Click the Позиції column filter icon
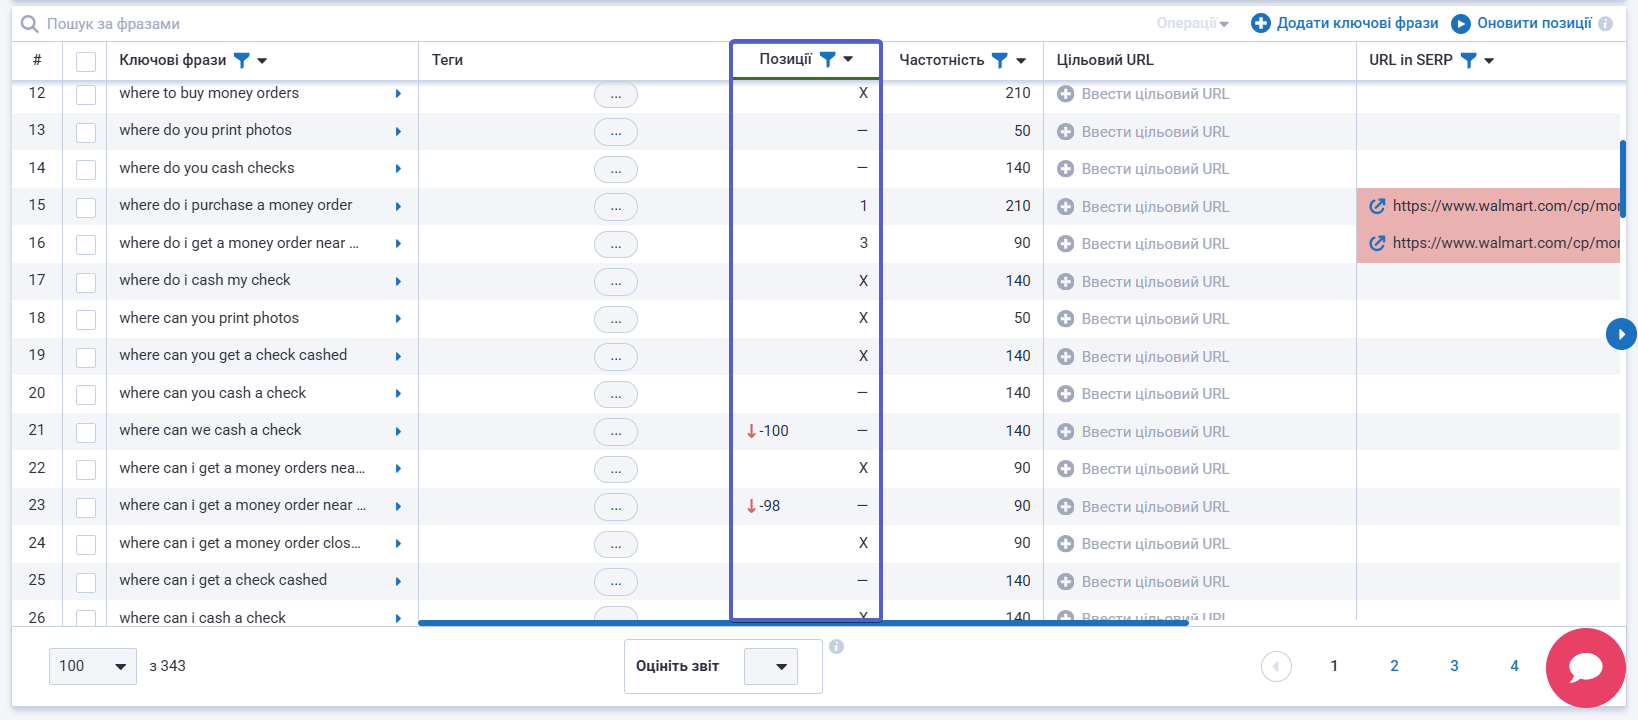This screenshot has height=720, width=1638. 827,59
